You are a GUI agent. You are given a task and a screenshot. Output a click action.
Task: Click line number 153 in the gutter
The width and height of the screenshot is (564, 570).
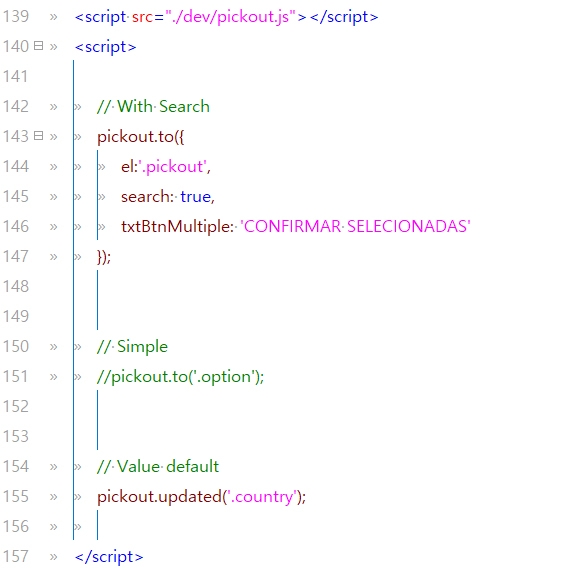(x=16, y=437)
